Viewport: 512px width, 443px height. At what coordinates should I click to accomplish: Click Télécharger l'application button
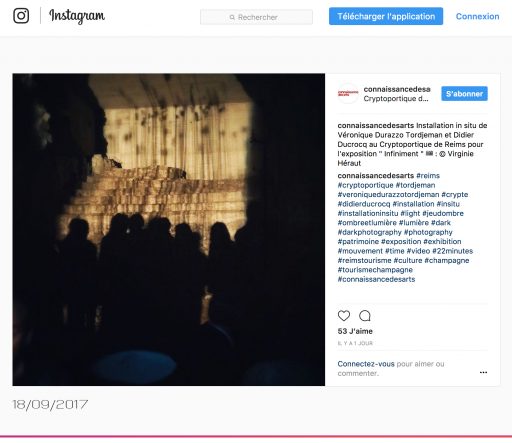point(386,16)
